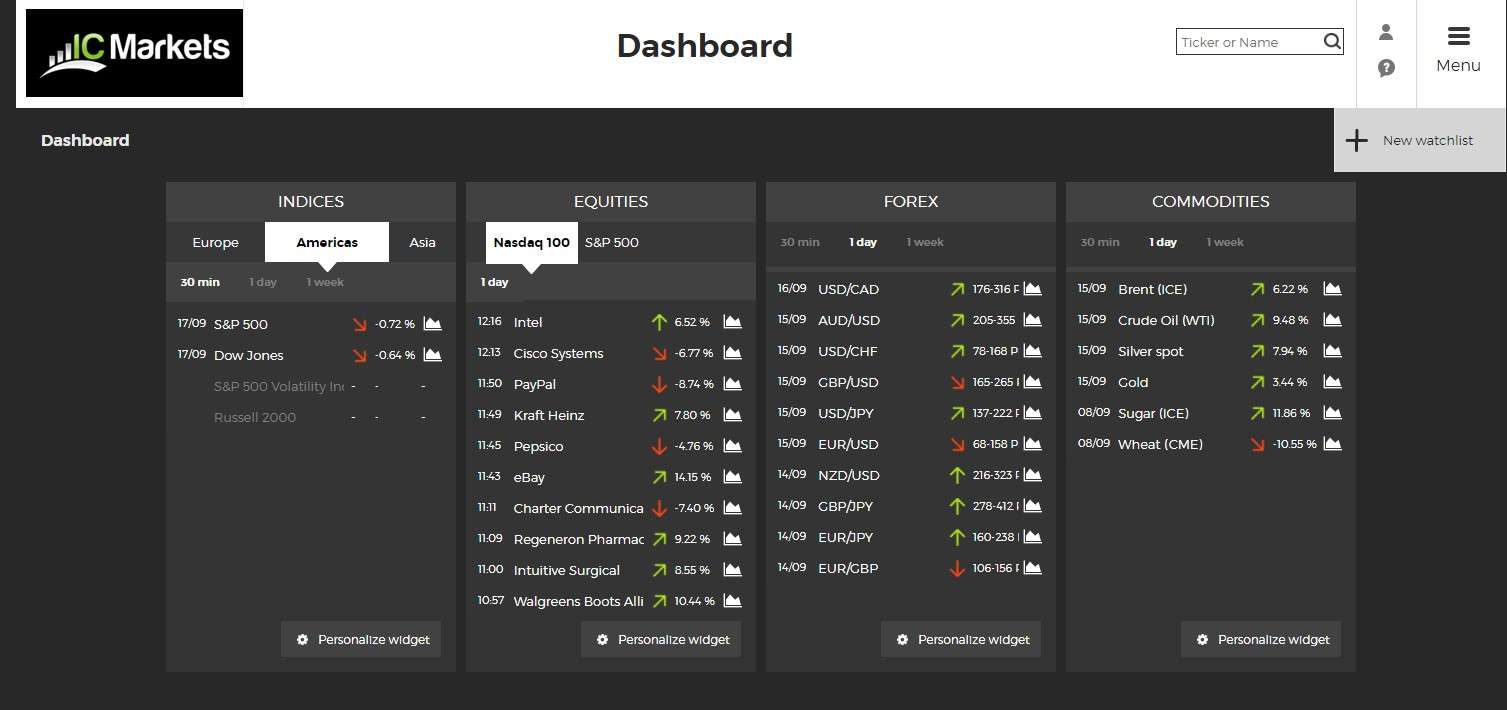Open chart icon for eBay
Viewport: 1507px width, 710px height.
pos(732,477)
